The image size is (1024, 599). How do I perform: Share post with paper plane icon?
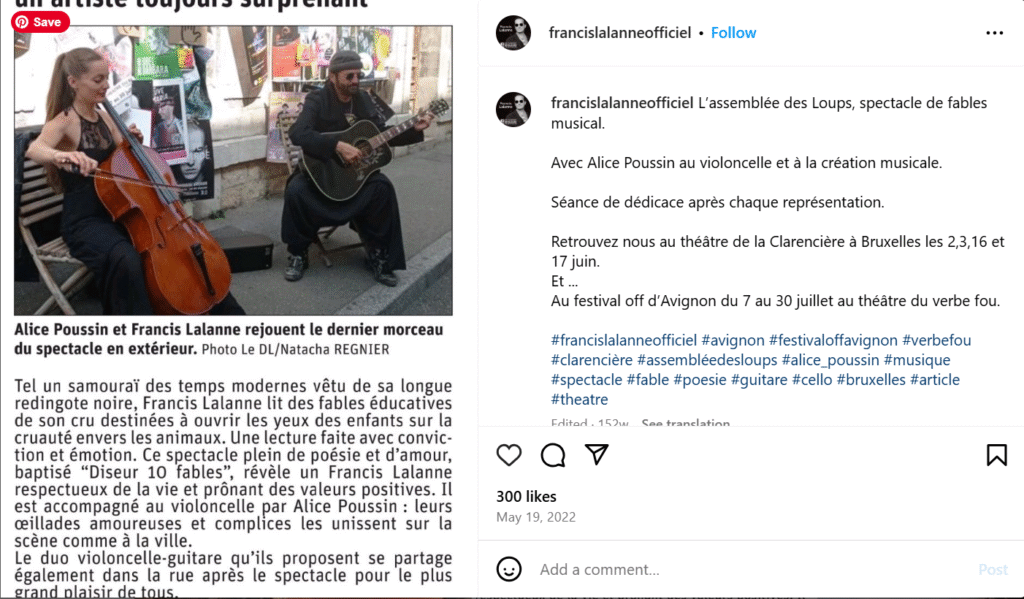(x=596, y=454)
